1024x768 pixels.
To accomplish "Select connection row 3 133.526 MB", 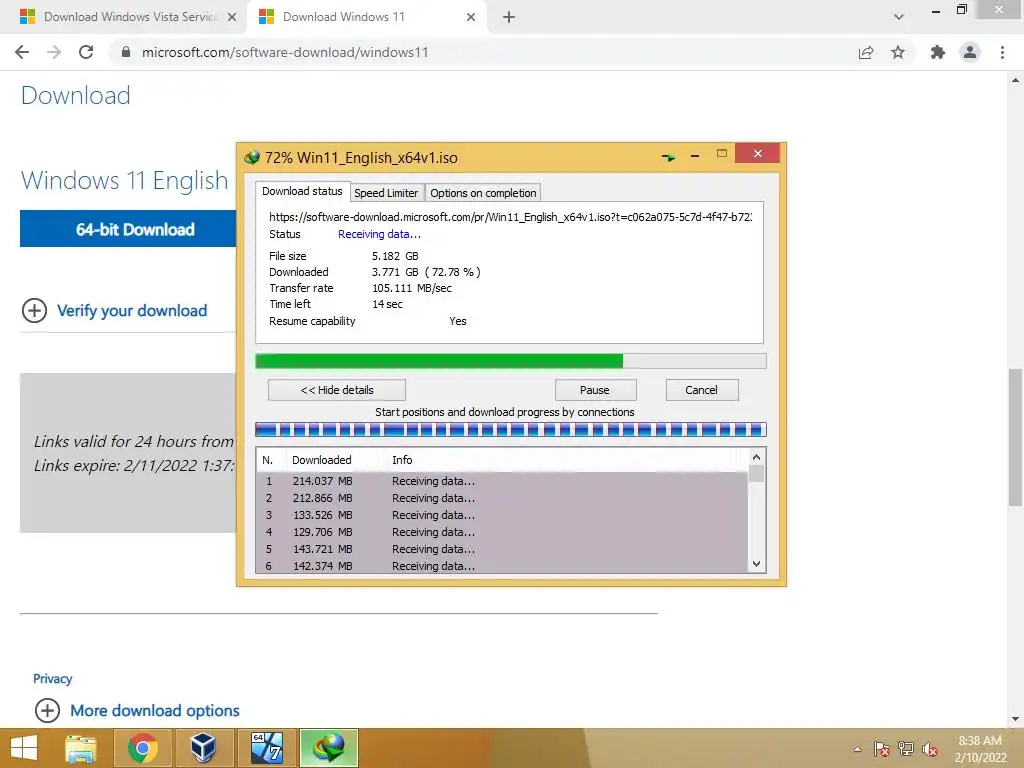I will (x=501, y=515).
